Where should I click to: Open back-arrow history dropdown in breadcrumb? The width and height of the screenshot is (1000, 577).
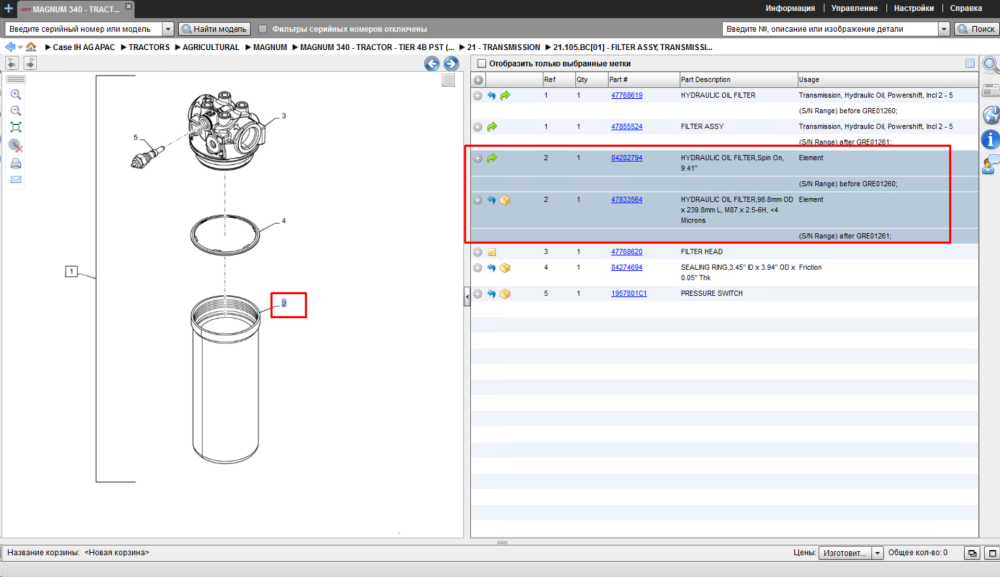pyautogui.click(x=20, y=47)
